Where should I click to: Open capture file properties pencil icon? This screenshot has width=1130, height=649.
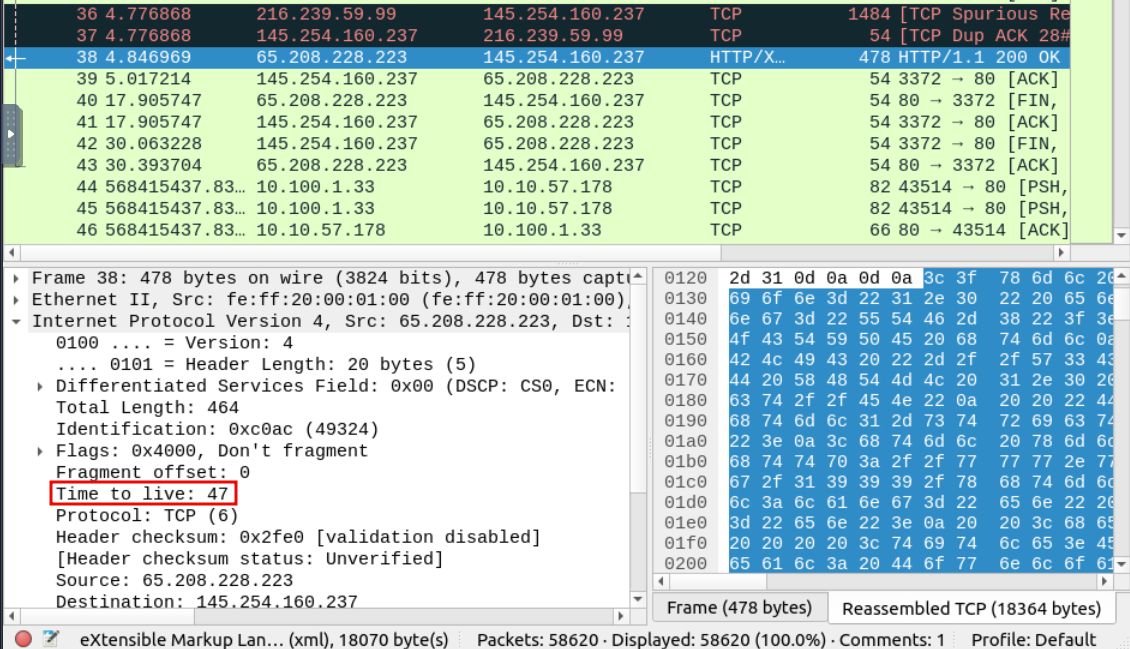click(x=50, y=639)
